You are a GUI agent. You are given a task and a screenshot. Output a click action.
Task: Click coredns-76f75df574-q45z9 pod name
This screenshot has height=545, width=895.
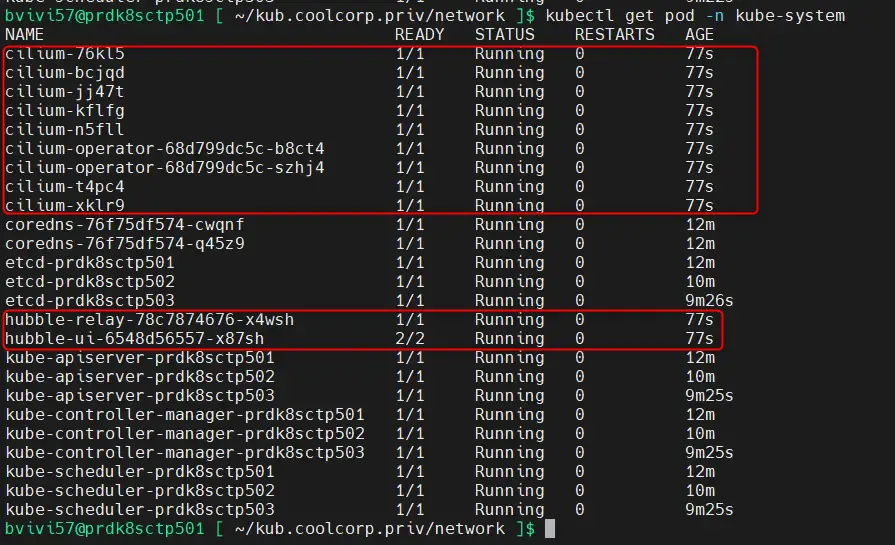coord(124,244)
